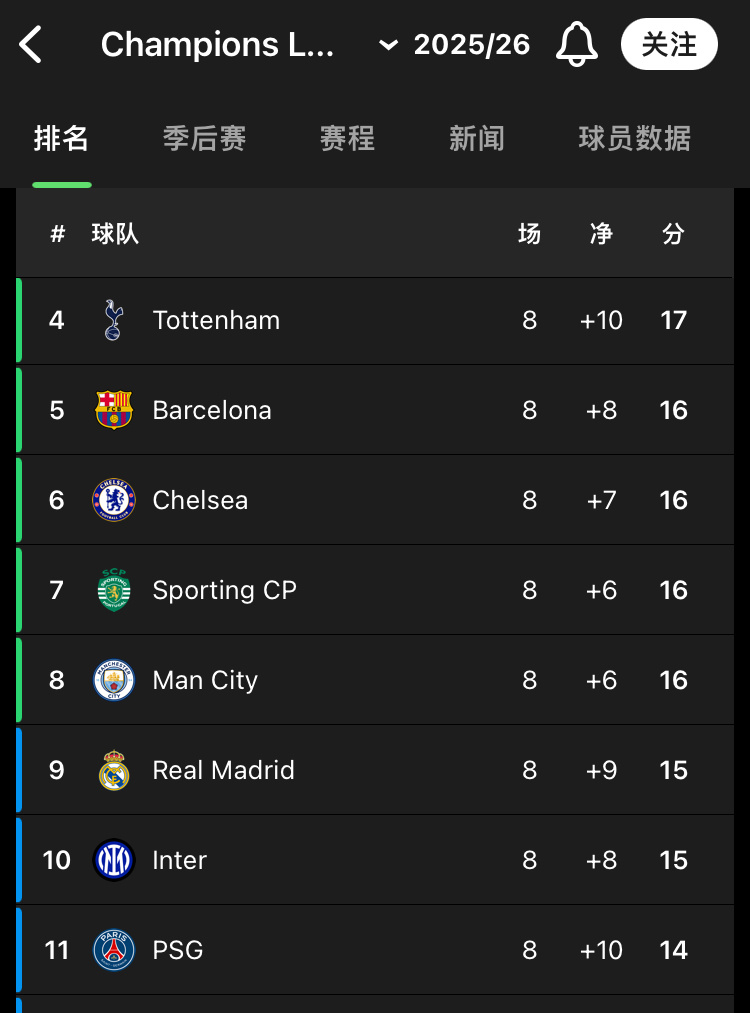Open the Tottenham team name link

pos(216,320)
